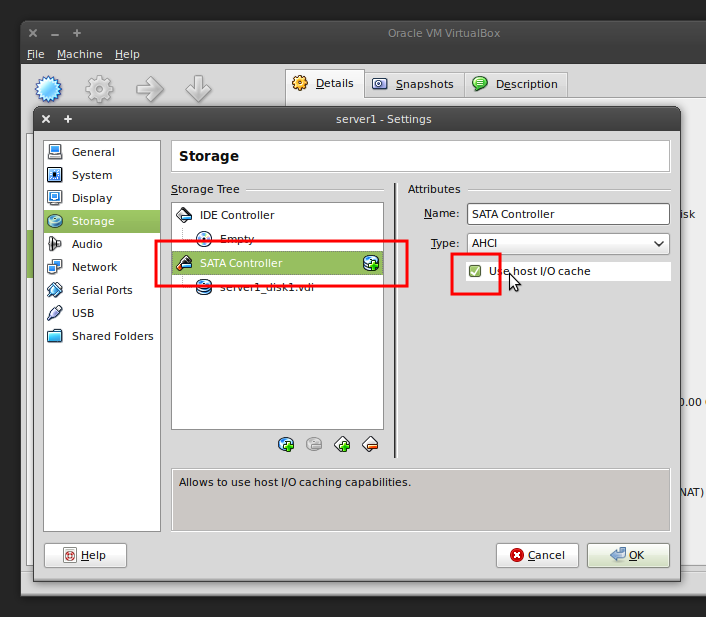706x617 pixels.
Task: Add hard disk via SATA Controller row icon
Action: coord(371,263)
